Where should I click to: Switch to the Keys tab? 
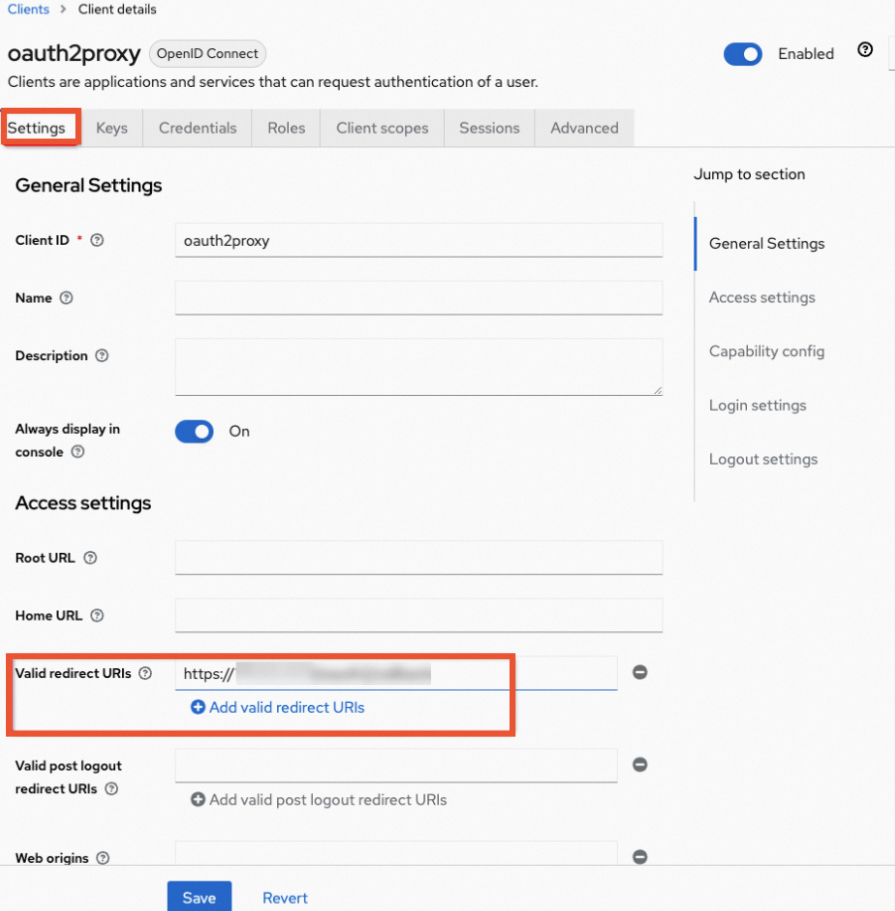coord(112,128)
